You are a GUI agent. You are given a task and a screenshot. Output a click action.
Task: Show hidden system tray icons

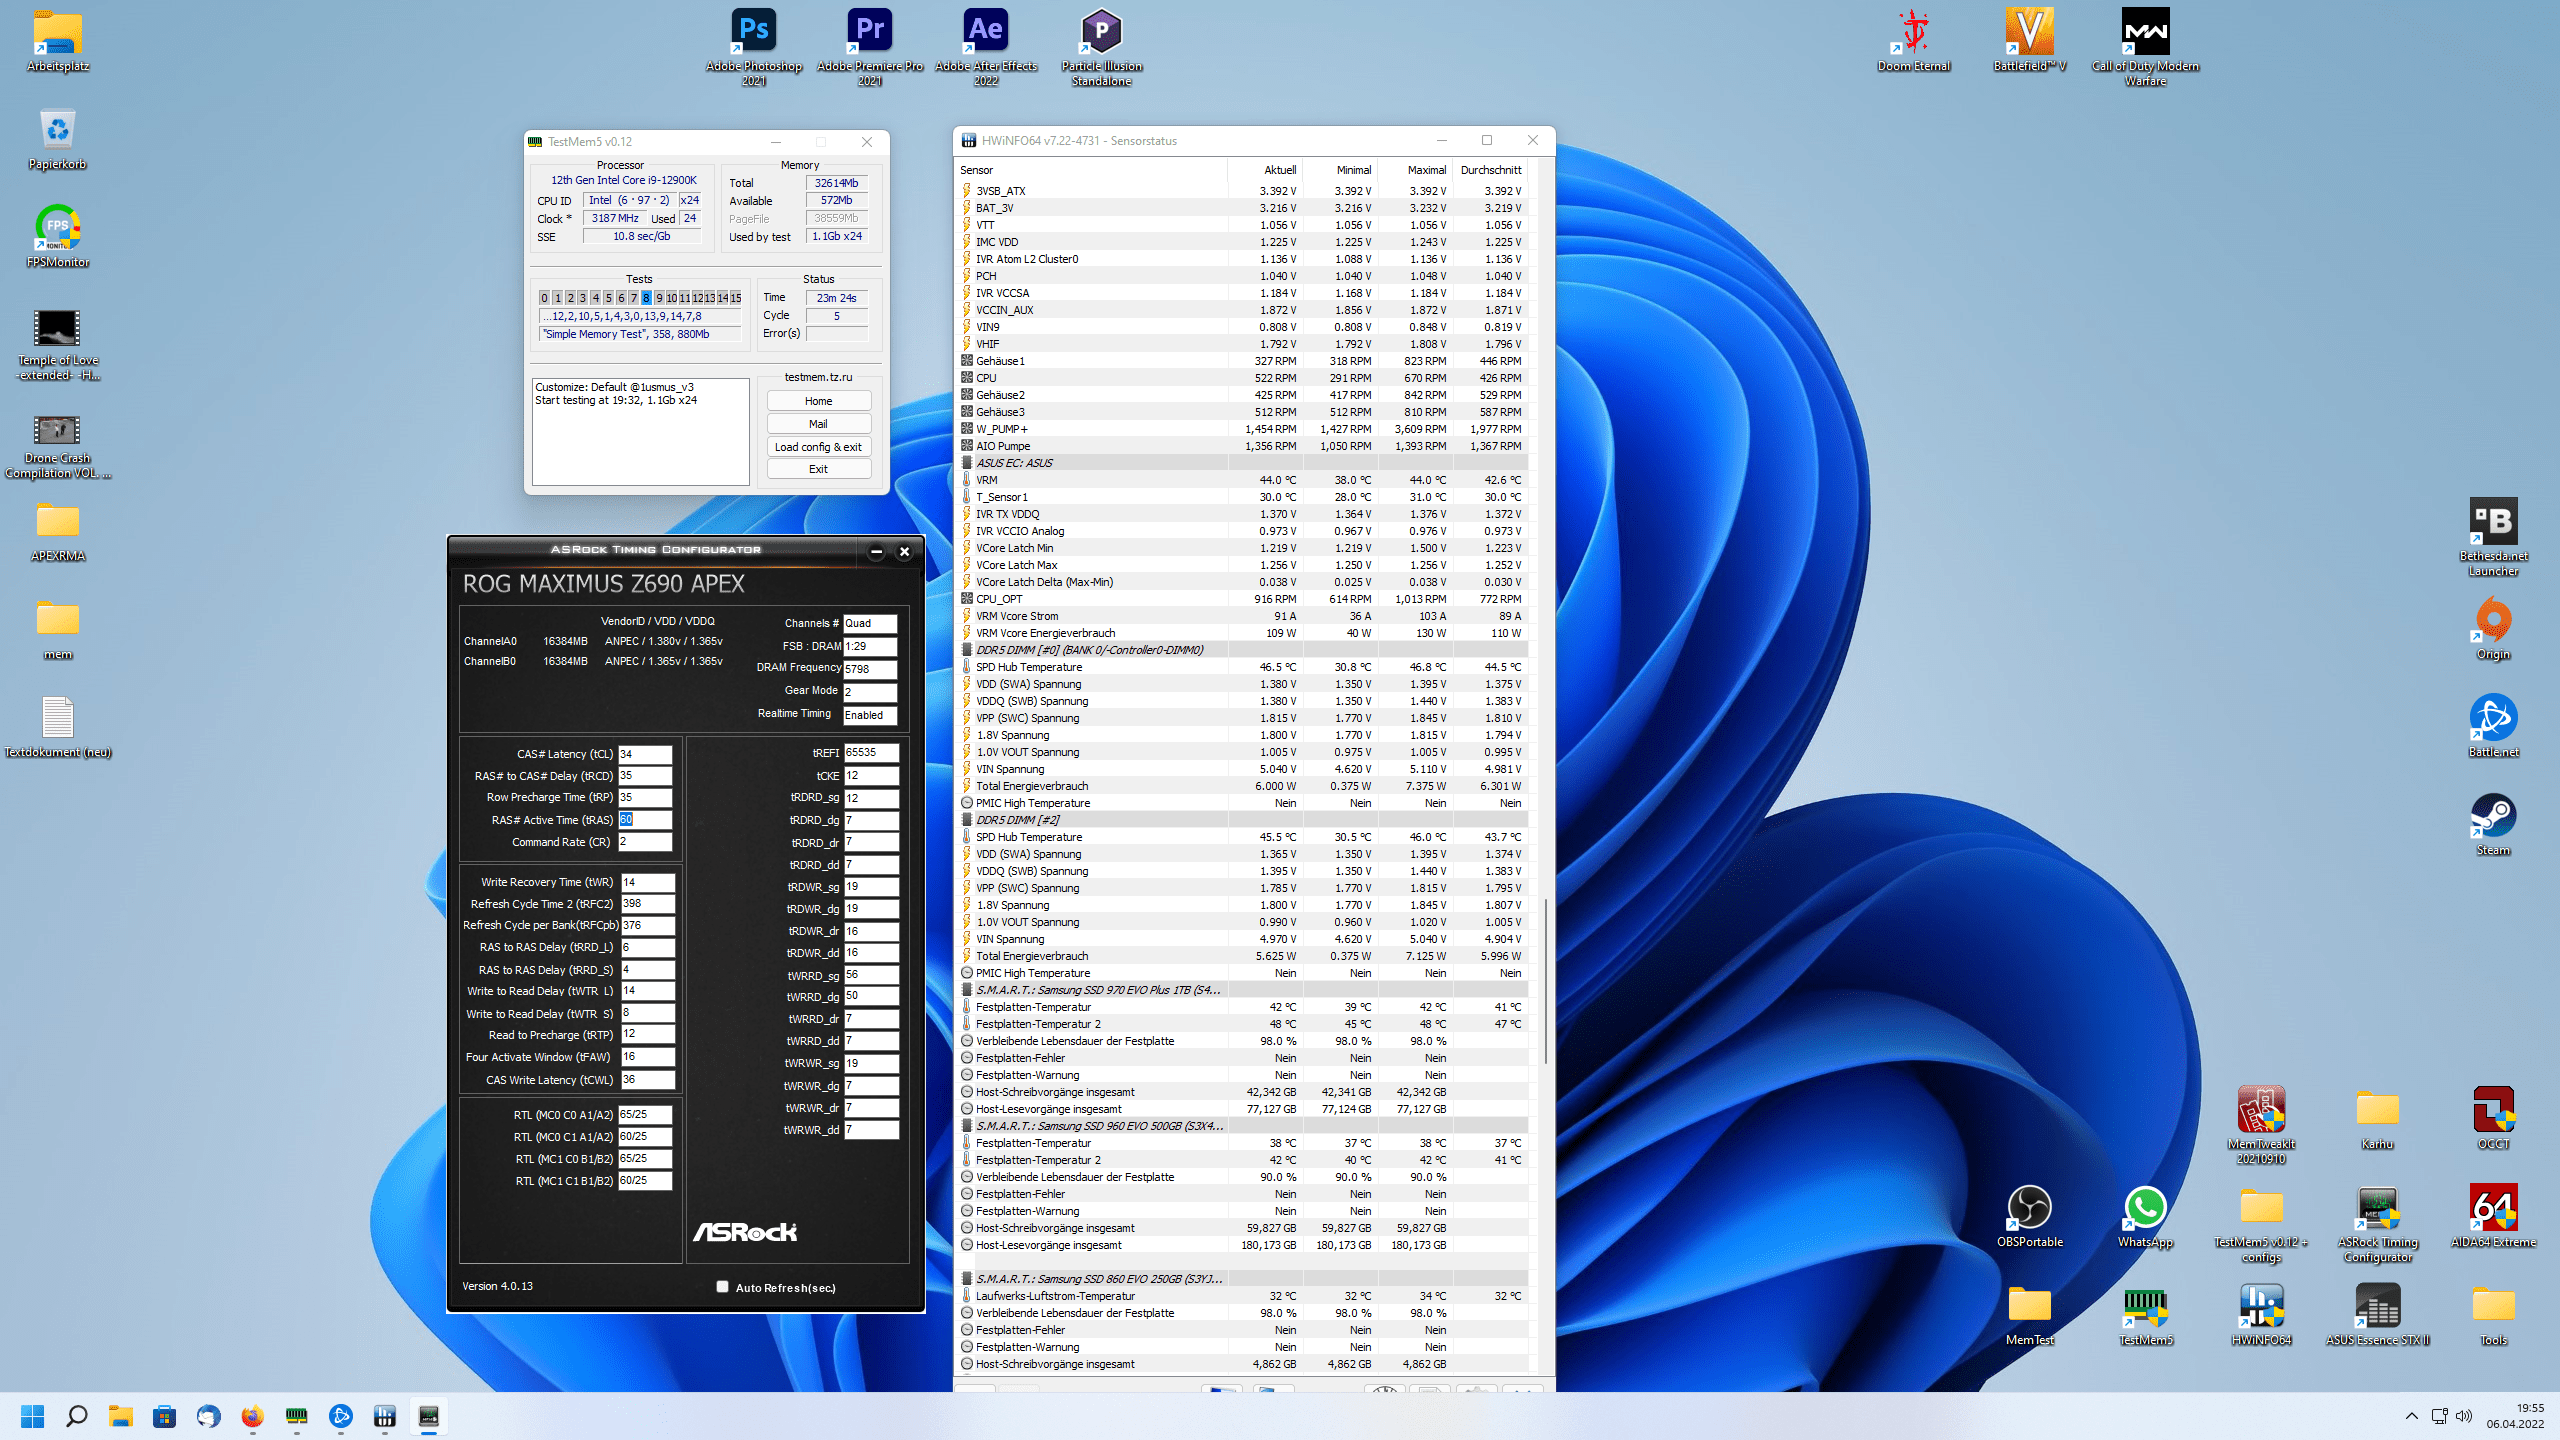[2412, 1416]
